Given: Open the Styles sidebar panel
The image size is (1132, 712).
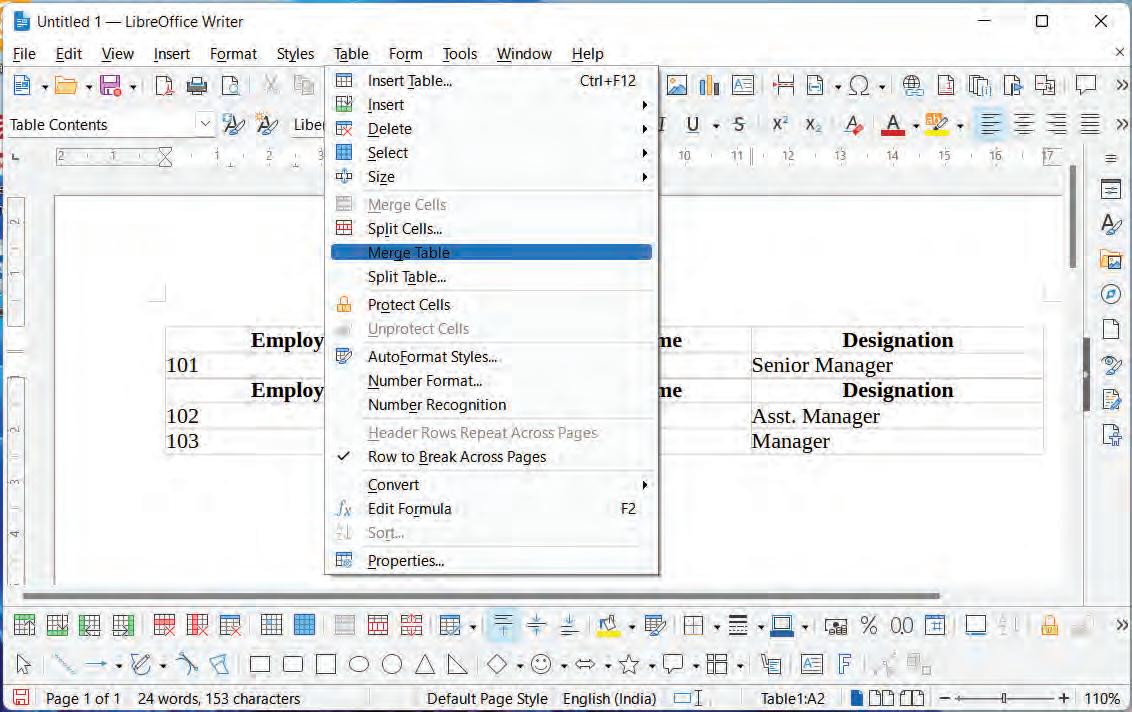Looking at the screenshot, I should 1111,225.
